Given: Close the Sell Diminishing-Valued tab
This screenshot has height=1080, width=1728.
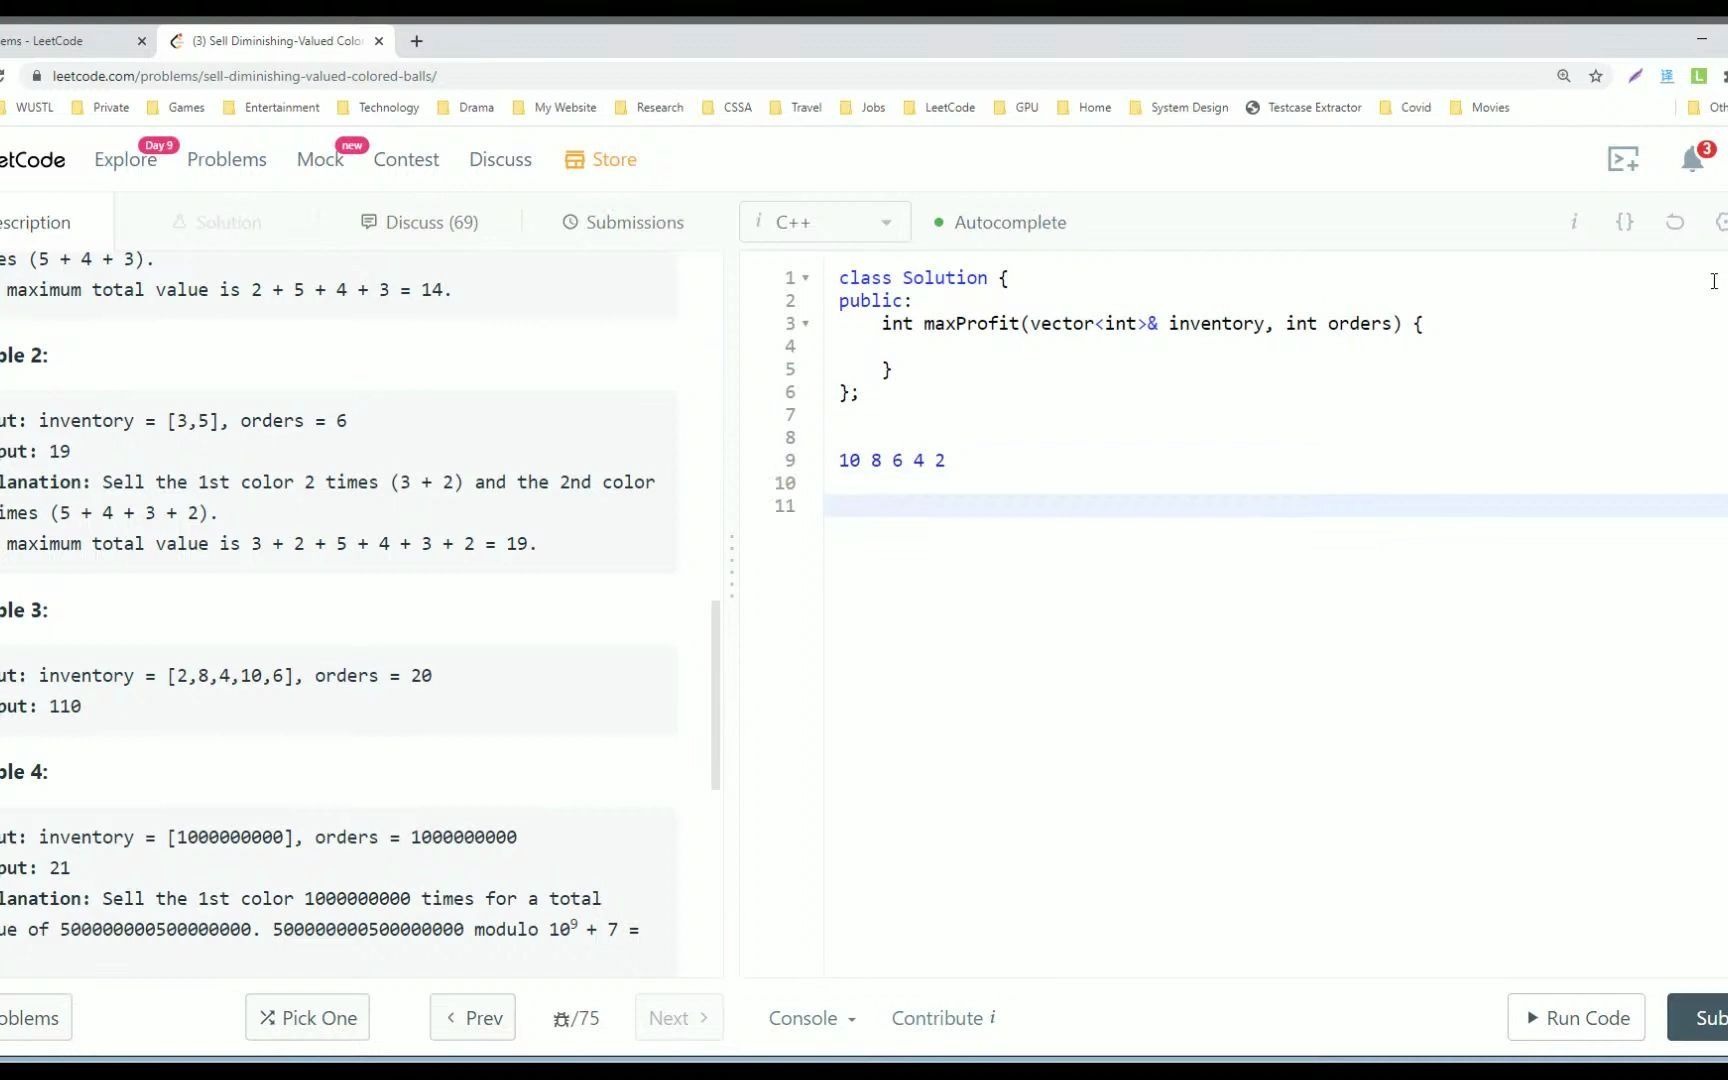Looking at the screenshot, I should [x=379, y=41].
